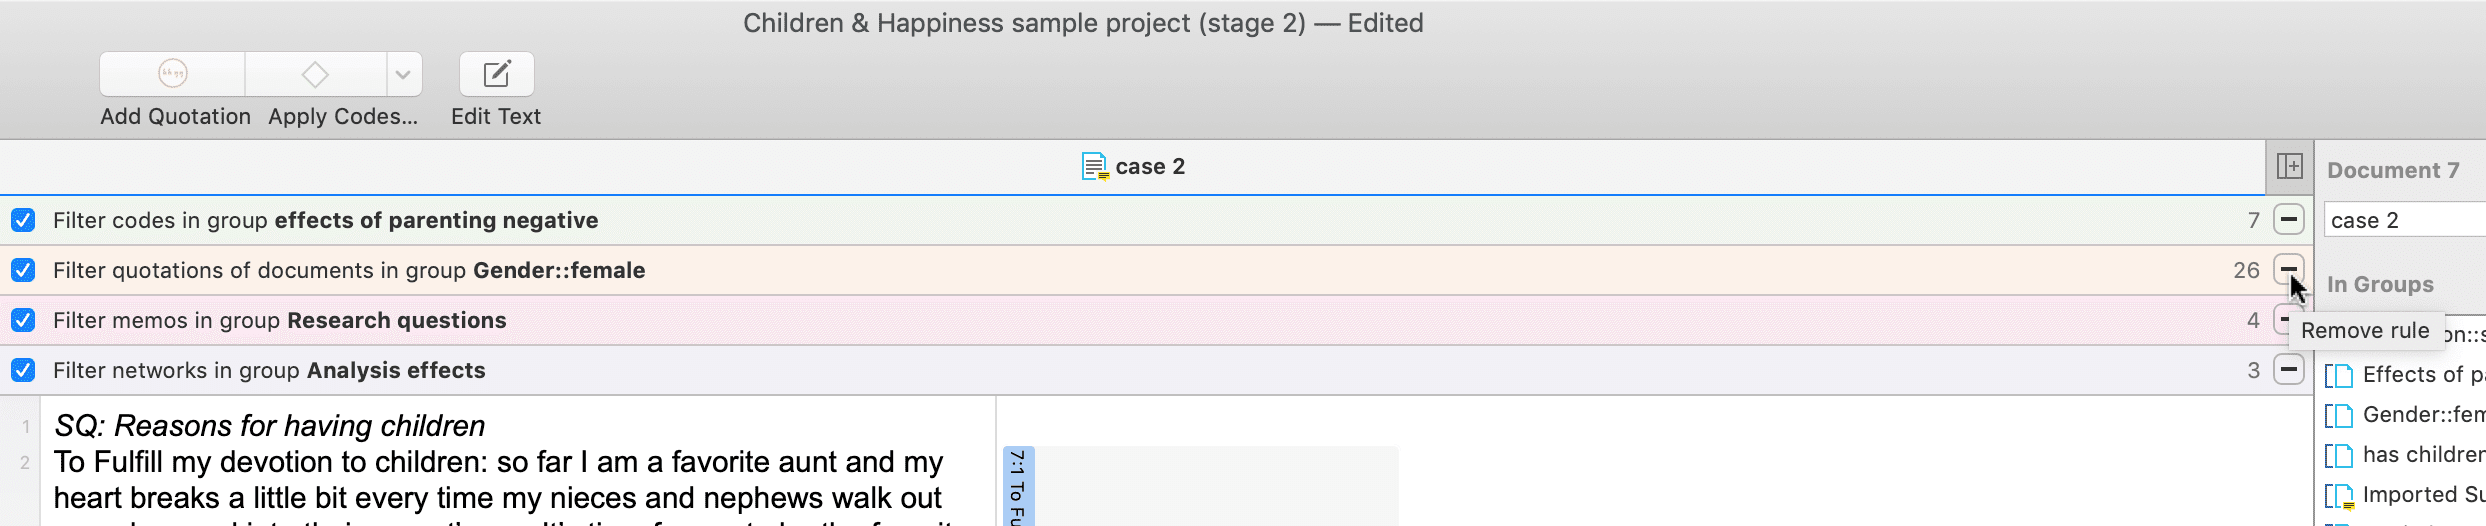
Task: Click the 7:1 quotation margin bar
Action: (1018, 486)
